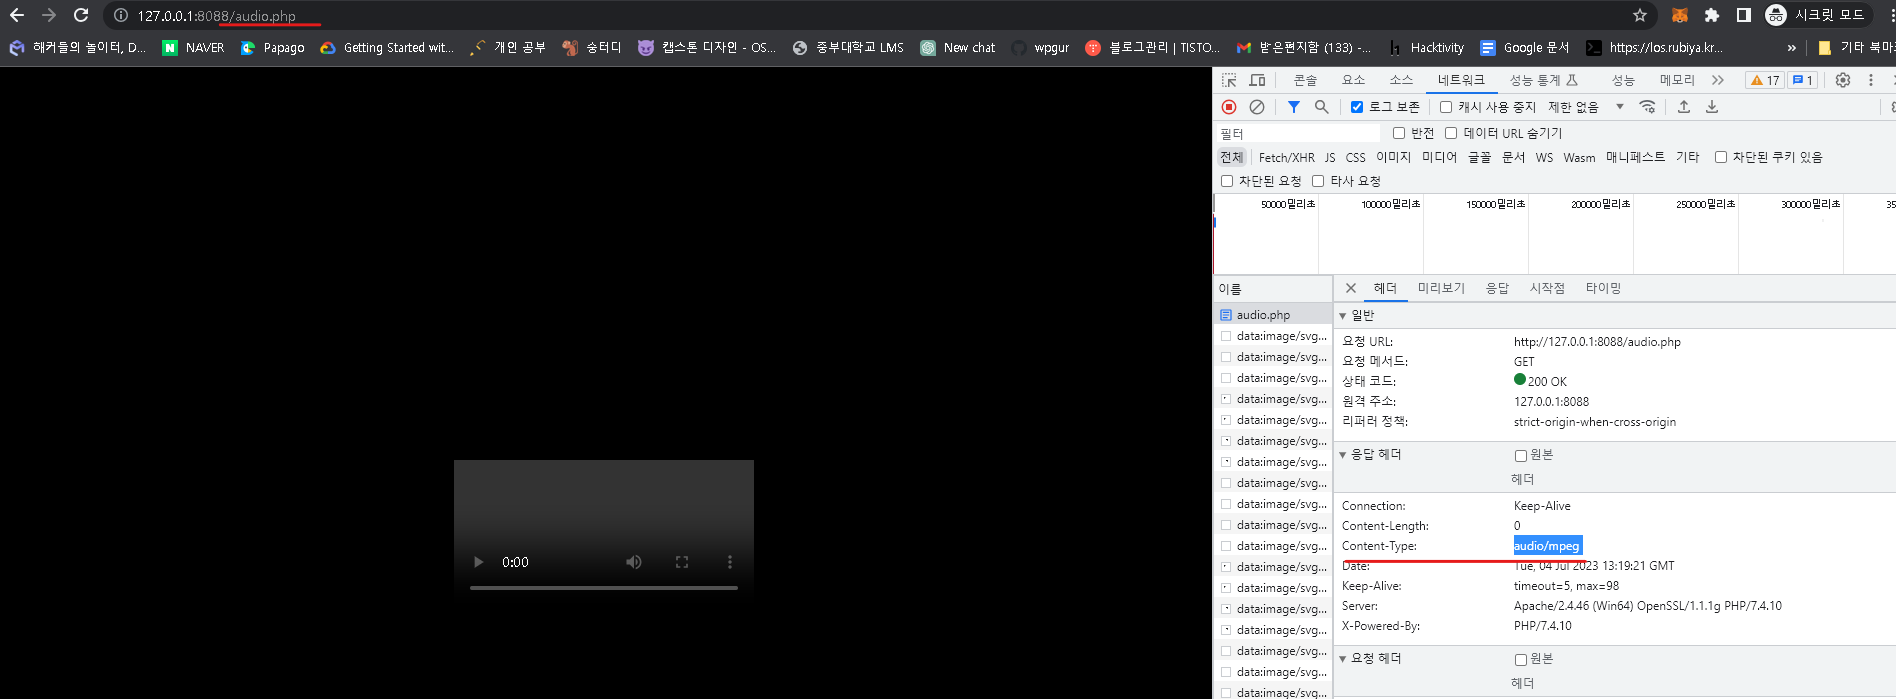This screenshot has width=1896, height=699.
Task: Seek on the media player progress bar
Action: point(604,588)
